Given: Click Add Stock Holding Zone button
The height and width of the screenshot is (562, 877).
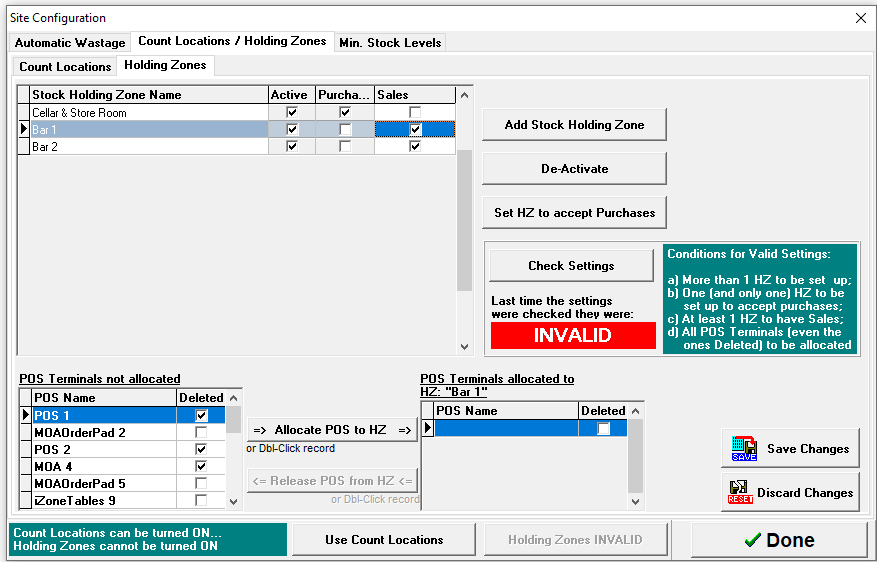Looking at the screenshot, I should click(574, 125).
